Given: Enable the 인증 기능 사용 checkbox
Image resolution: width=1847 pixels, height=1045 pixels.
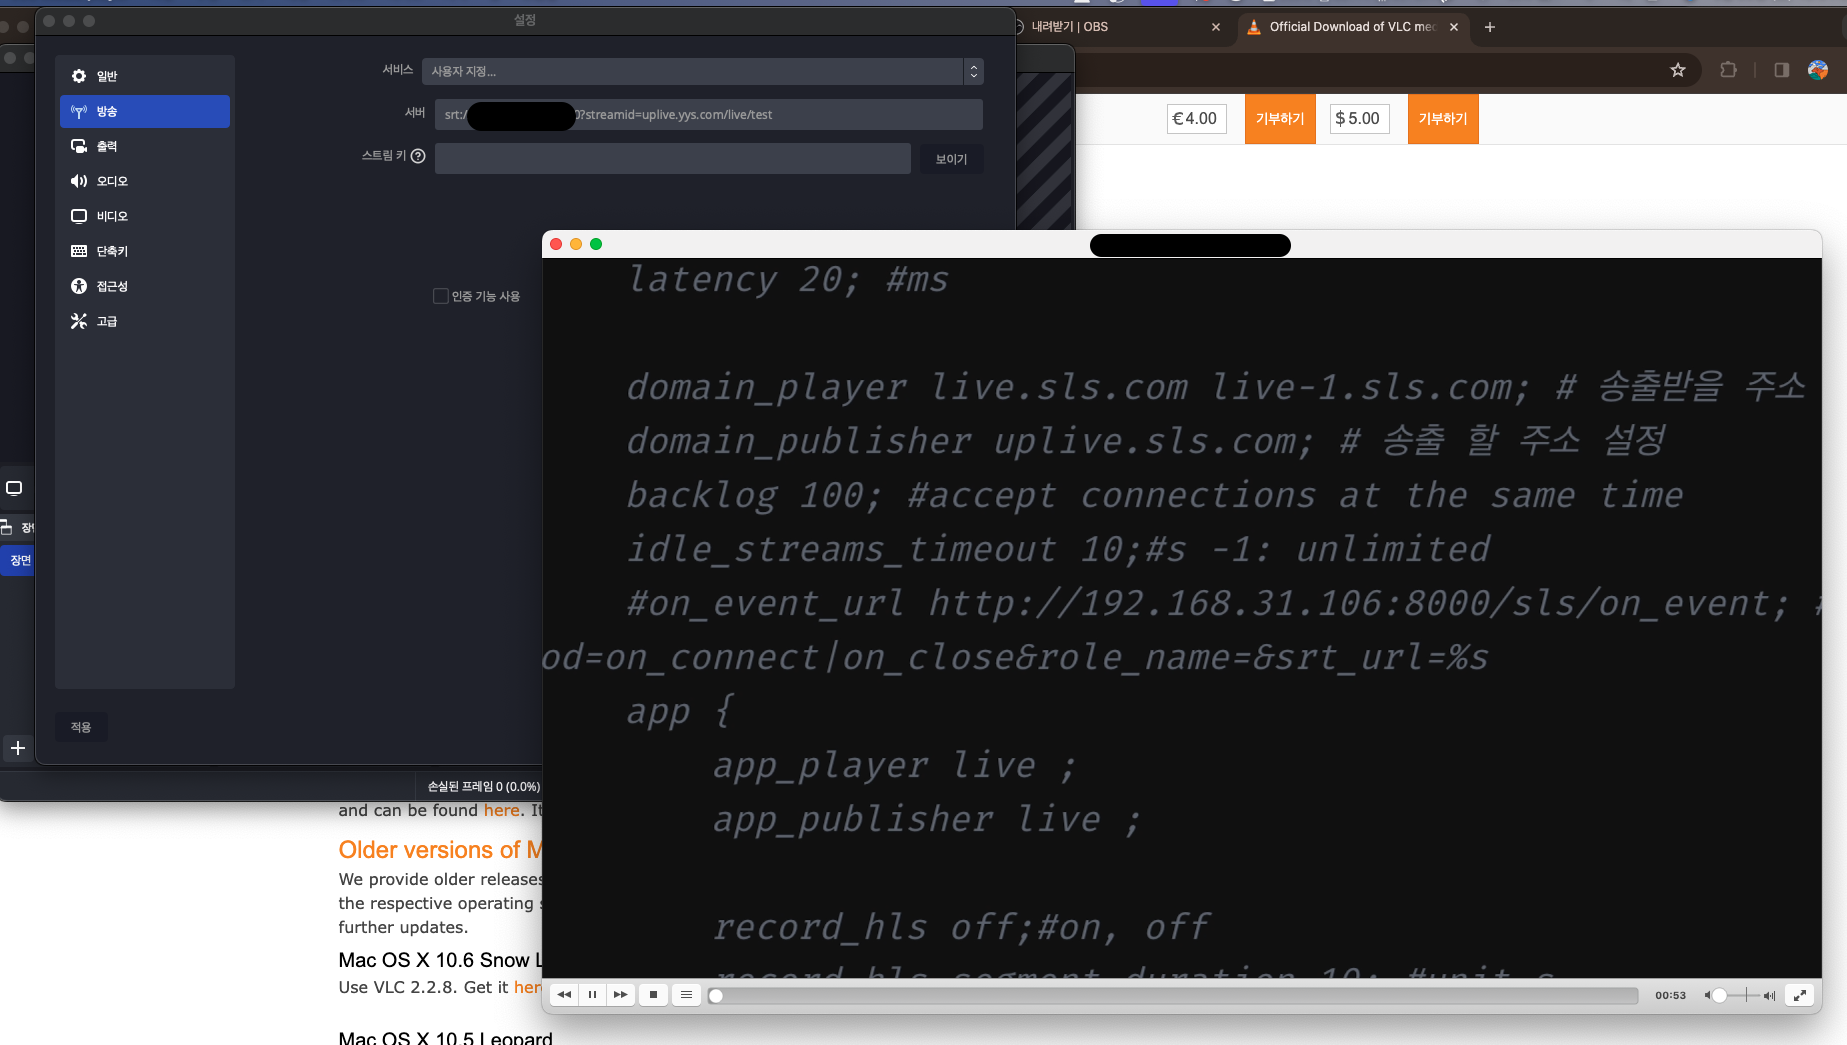Looking at the screenshot, I should (x=441, y=296).
